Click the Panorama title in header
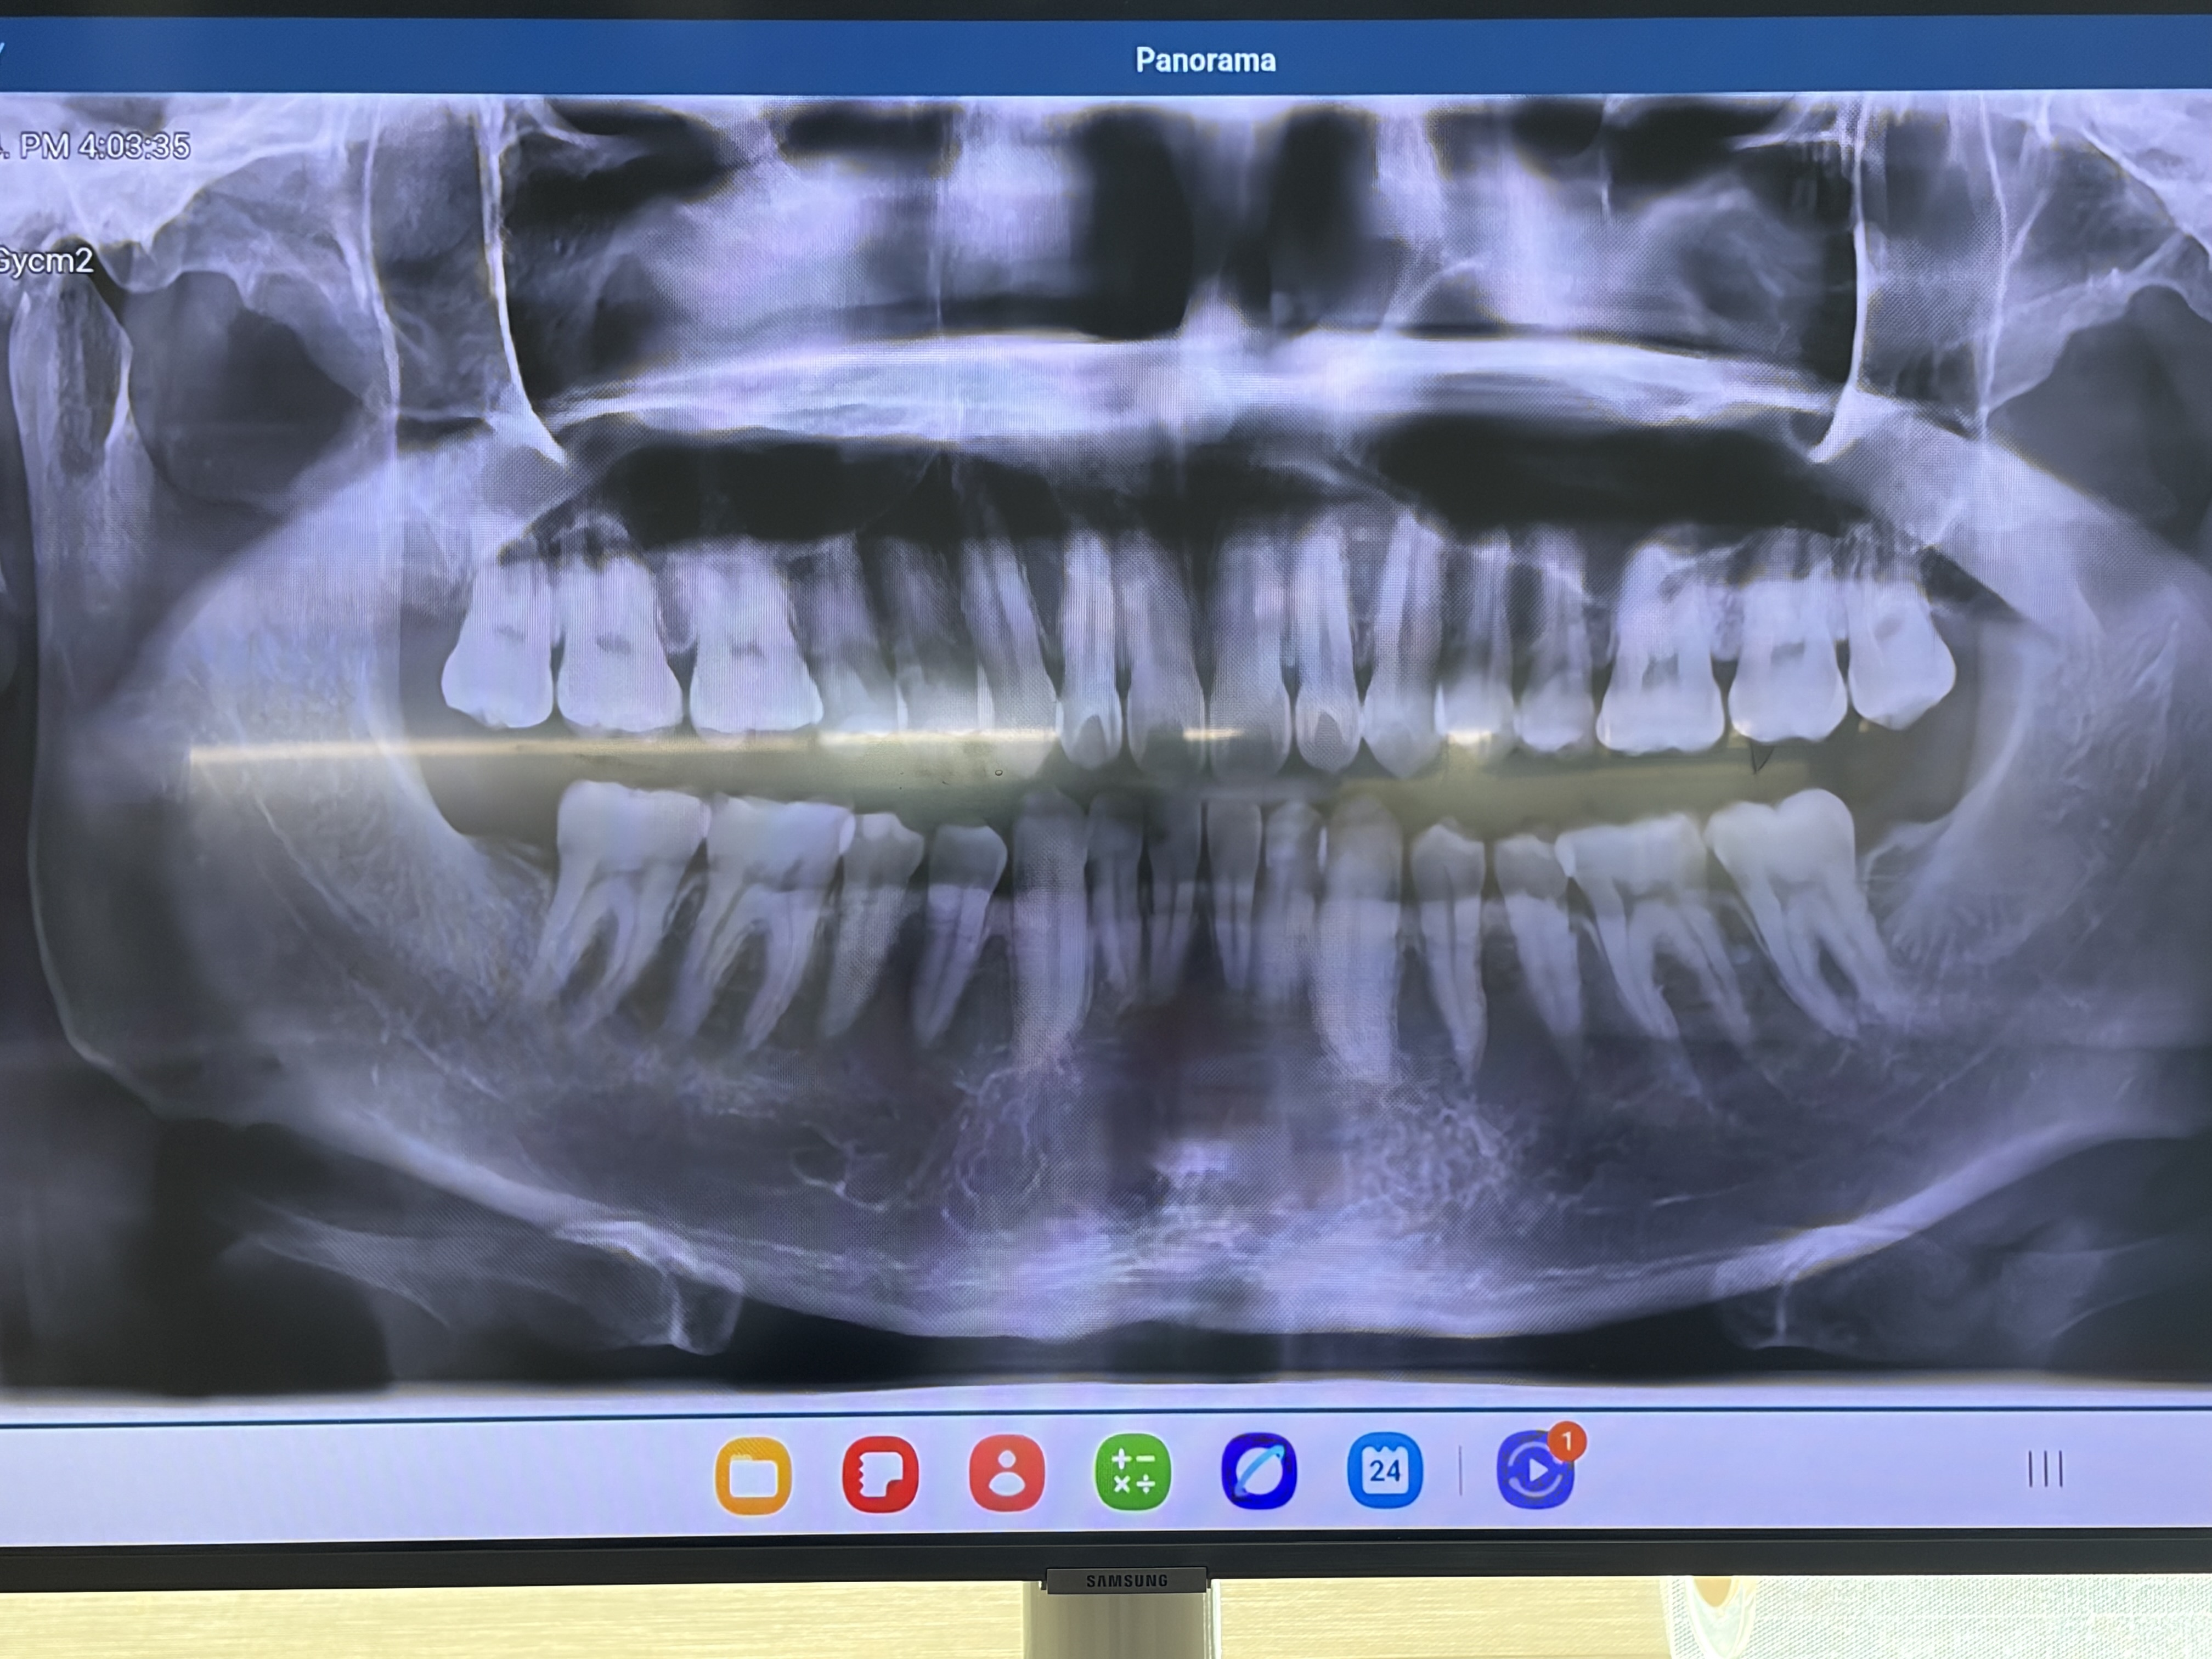Screen dimensions: 2212x1659 coord(1205,60)
